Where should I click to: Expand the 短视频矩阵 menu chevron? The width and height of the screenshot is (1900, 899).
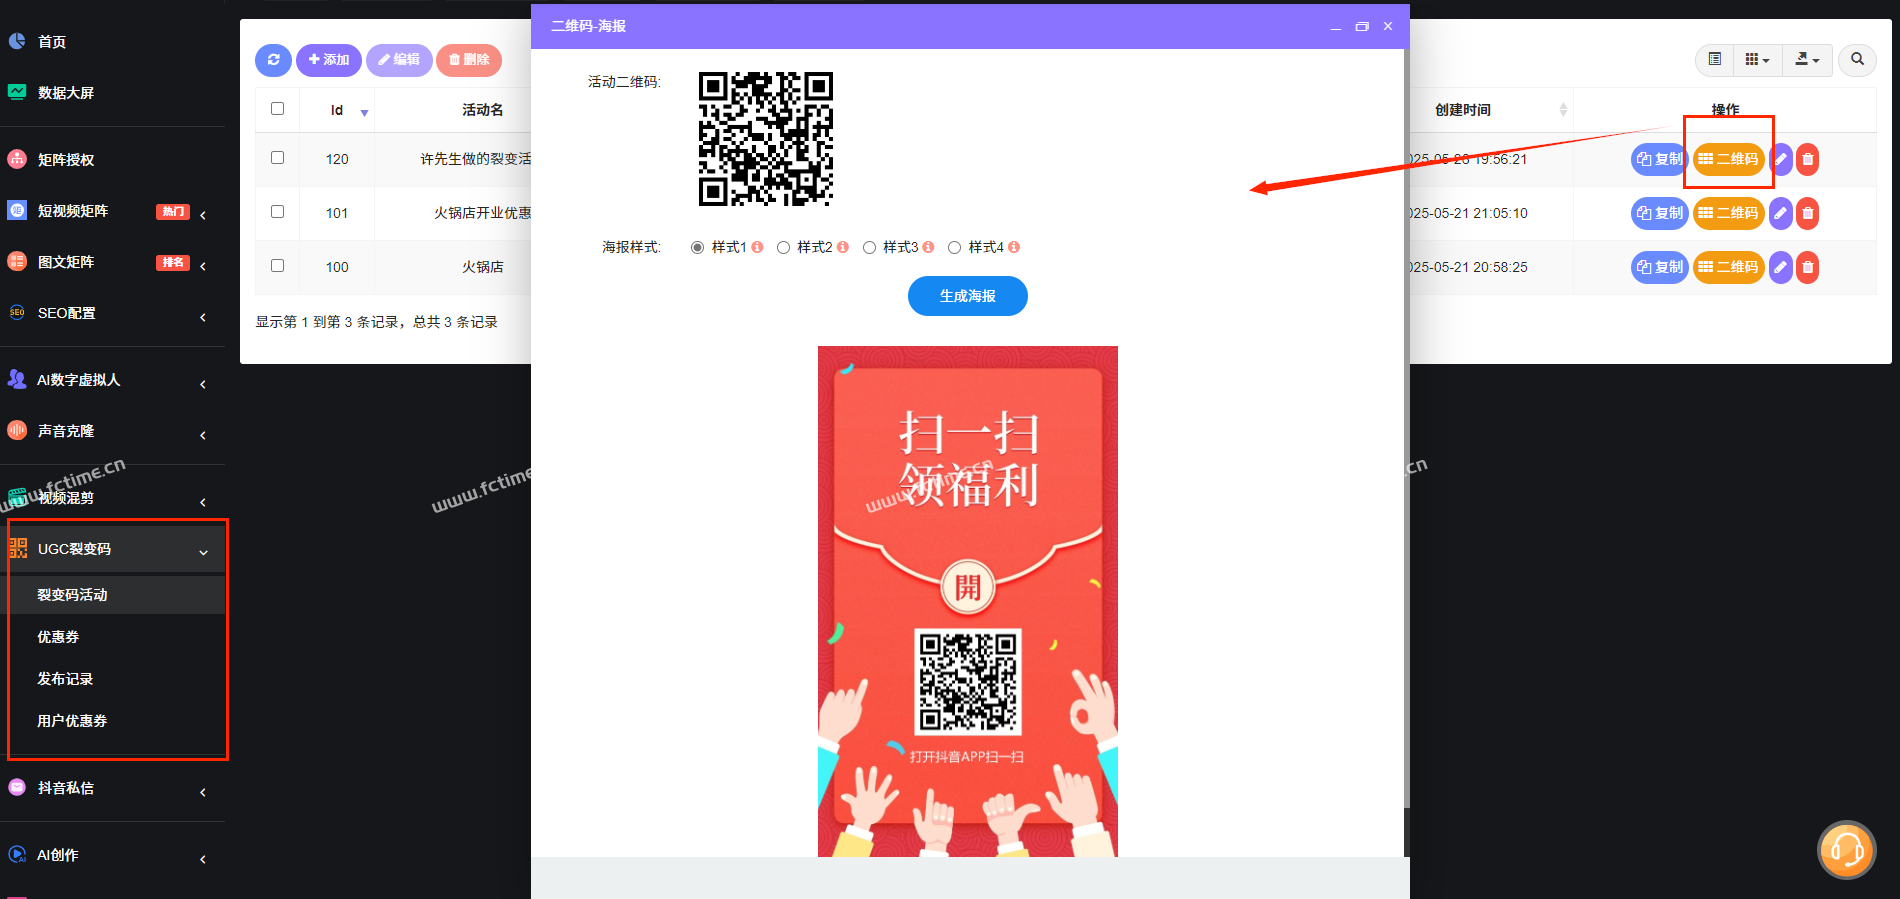(203, 215)
